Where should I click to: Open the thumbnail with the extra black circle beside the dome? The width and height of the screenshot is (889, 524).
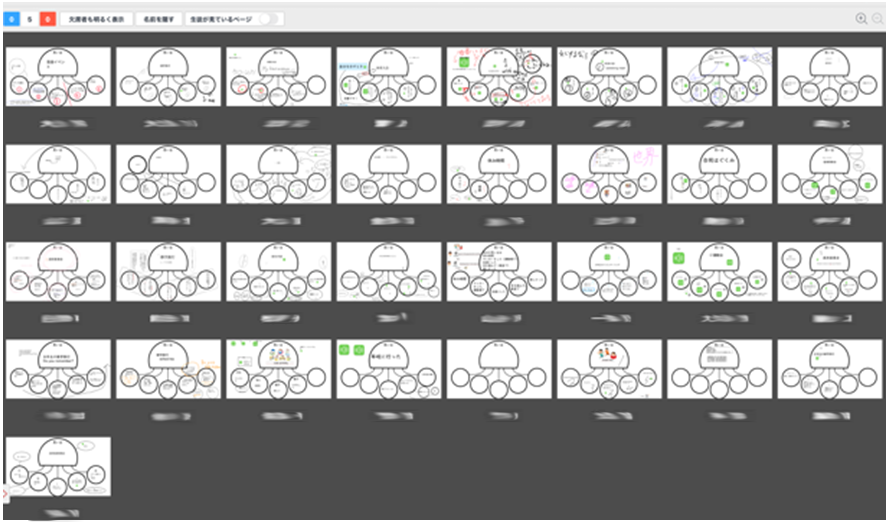point(168,174)
